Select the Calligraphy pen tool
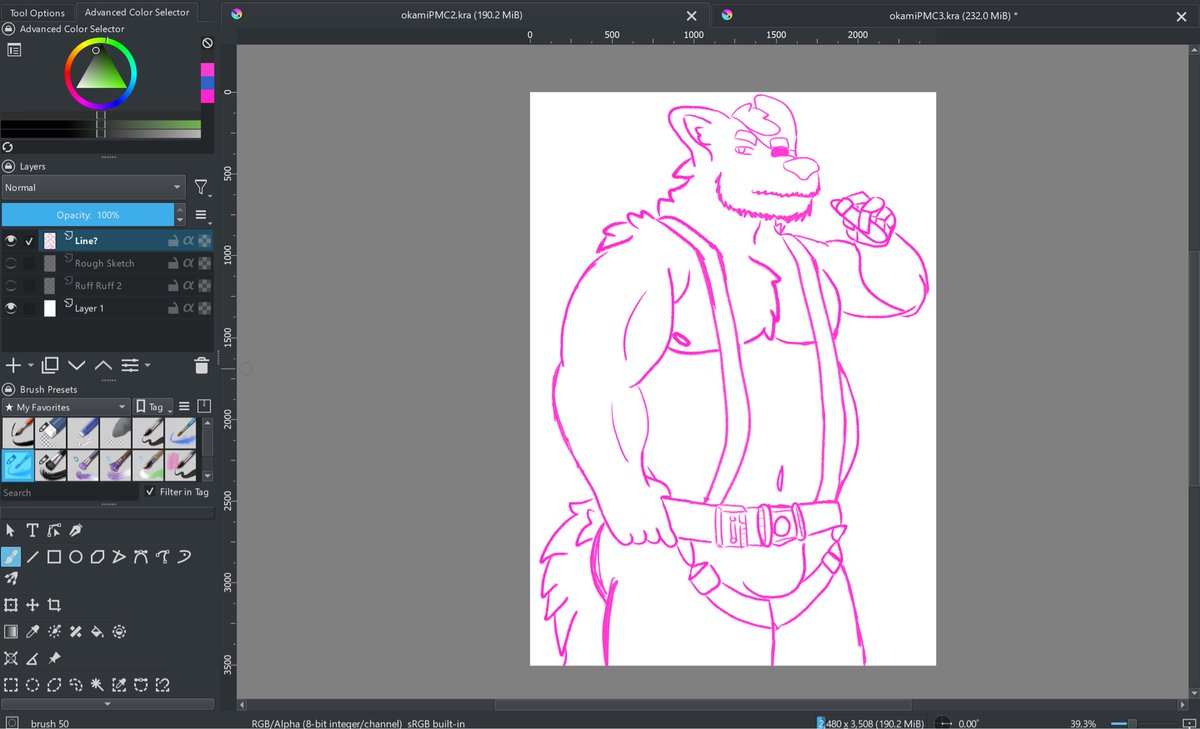The height and width of the screenshot is (729, 1200). (x=76, y=530)
